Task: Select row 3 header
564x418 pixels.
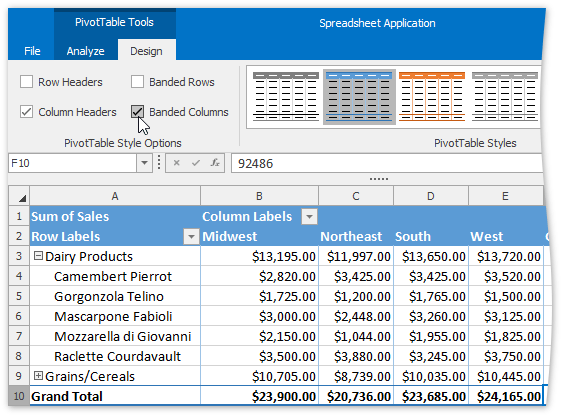Action: coord(19,256)
